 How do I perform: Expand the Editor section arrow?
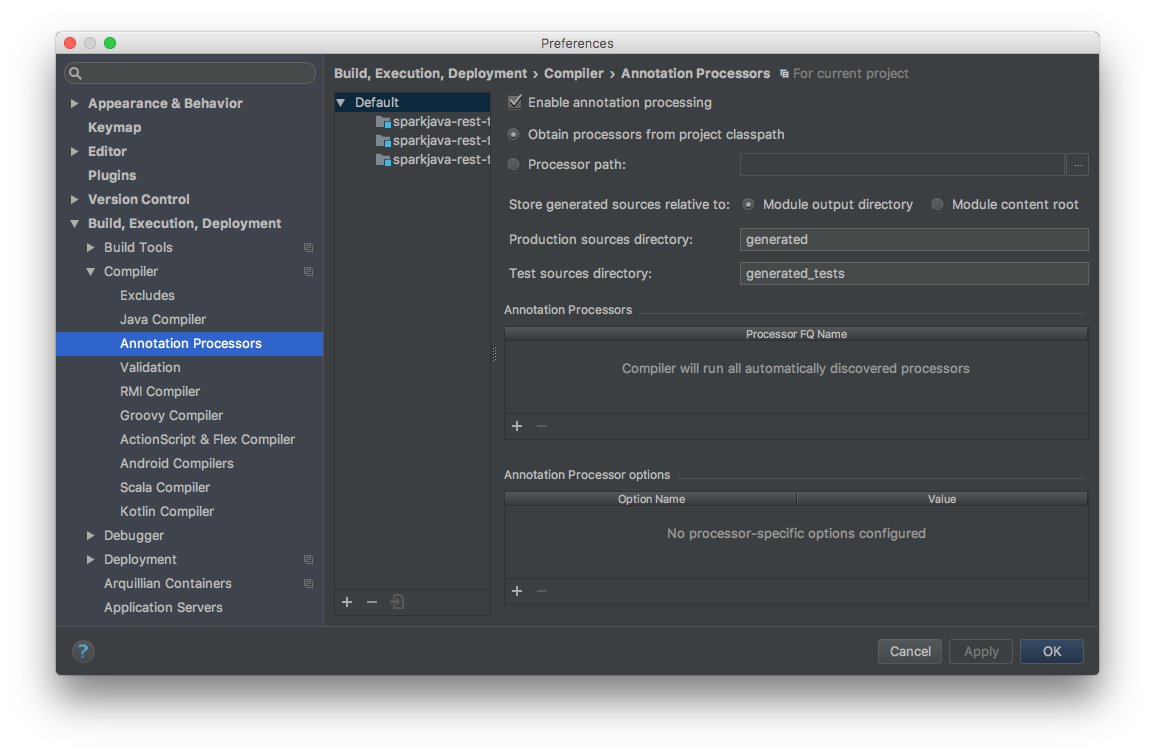pos(74,151)
